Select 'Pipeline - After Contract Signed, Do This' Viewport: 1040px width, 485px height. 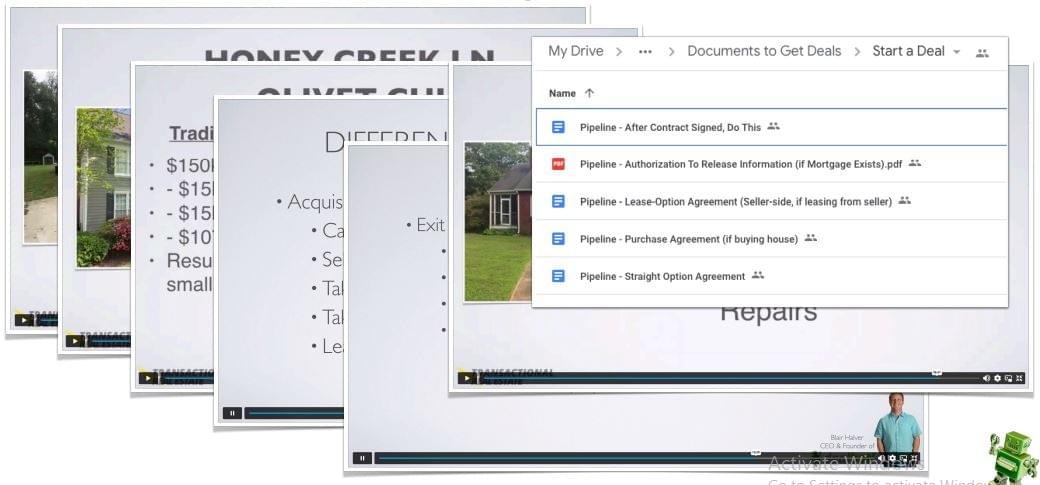point(670,127)
